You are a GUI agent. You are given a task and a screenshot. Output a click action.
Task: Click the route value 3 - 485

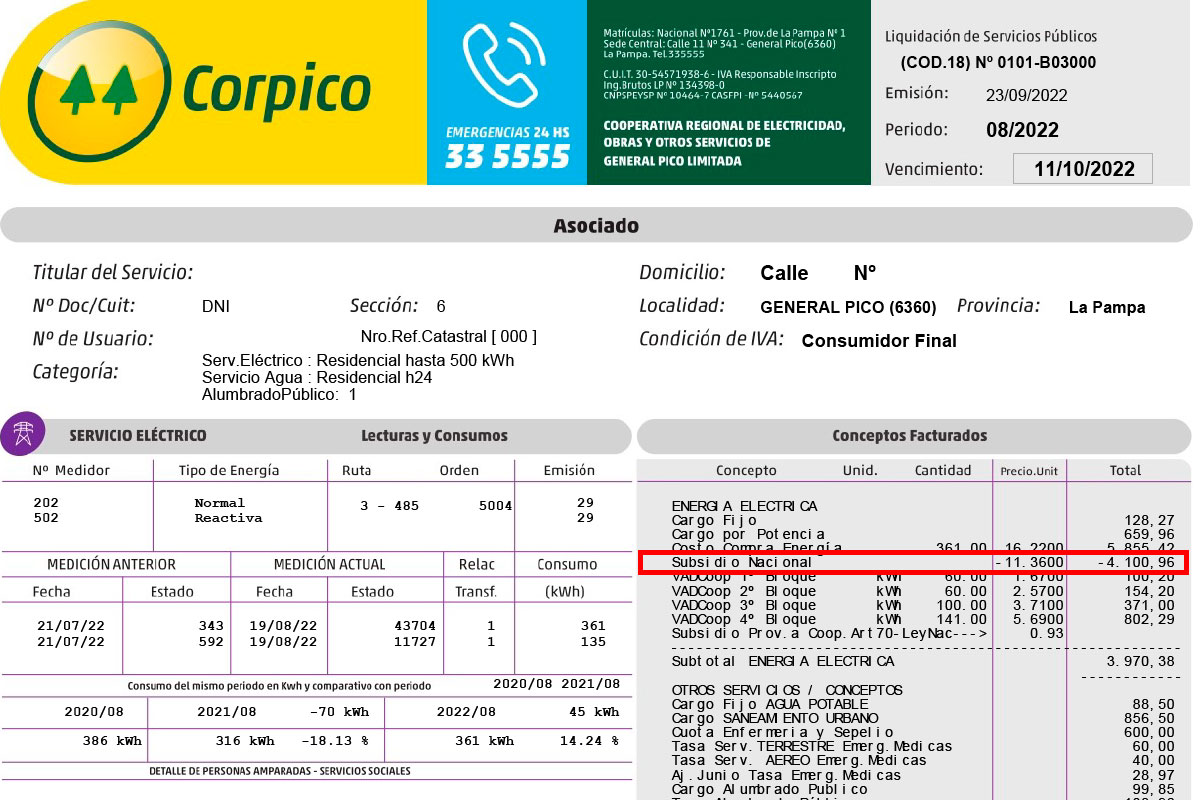click(390, 506)
